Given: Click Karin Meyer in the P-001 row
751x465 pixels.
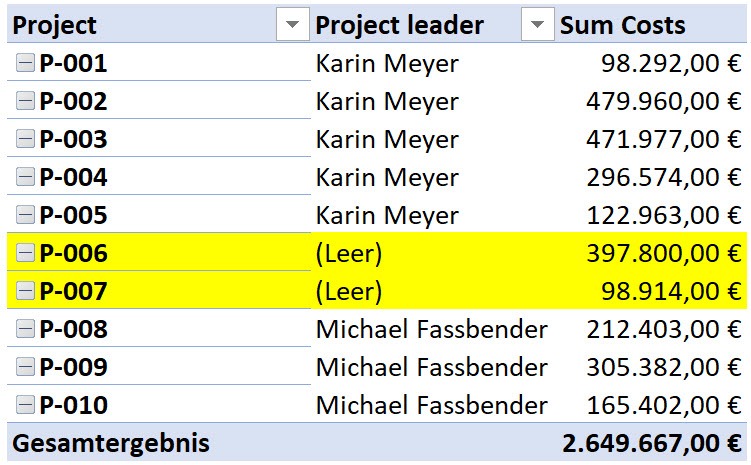Looking at the screenshot, I should coord(387,63).
